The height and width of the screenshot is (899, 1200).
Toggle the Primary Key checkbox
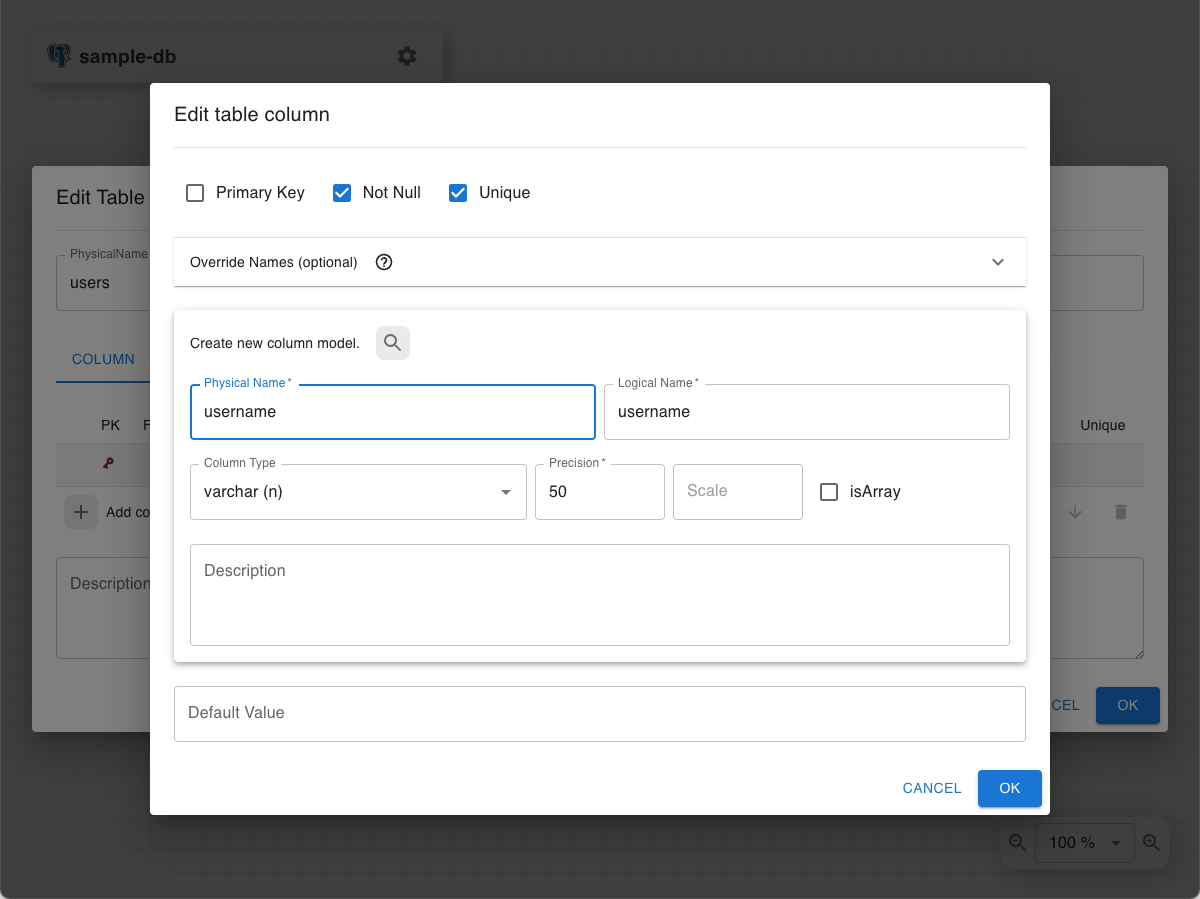195,193
